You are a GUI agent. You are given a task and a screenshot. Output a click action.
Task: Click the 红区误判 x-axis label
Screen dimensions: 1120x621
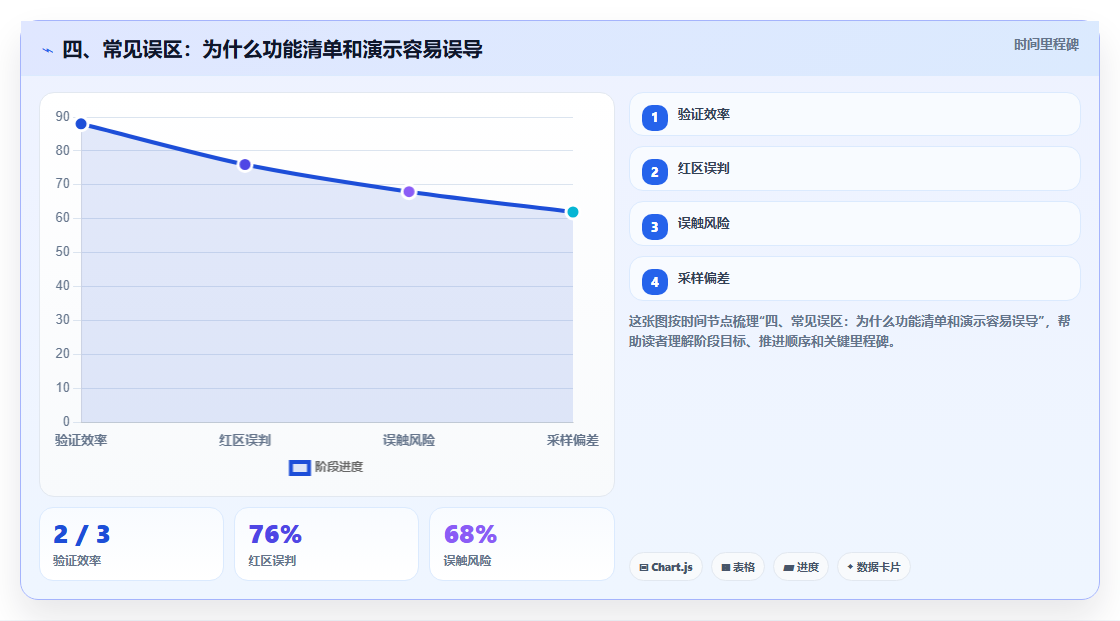245,440
